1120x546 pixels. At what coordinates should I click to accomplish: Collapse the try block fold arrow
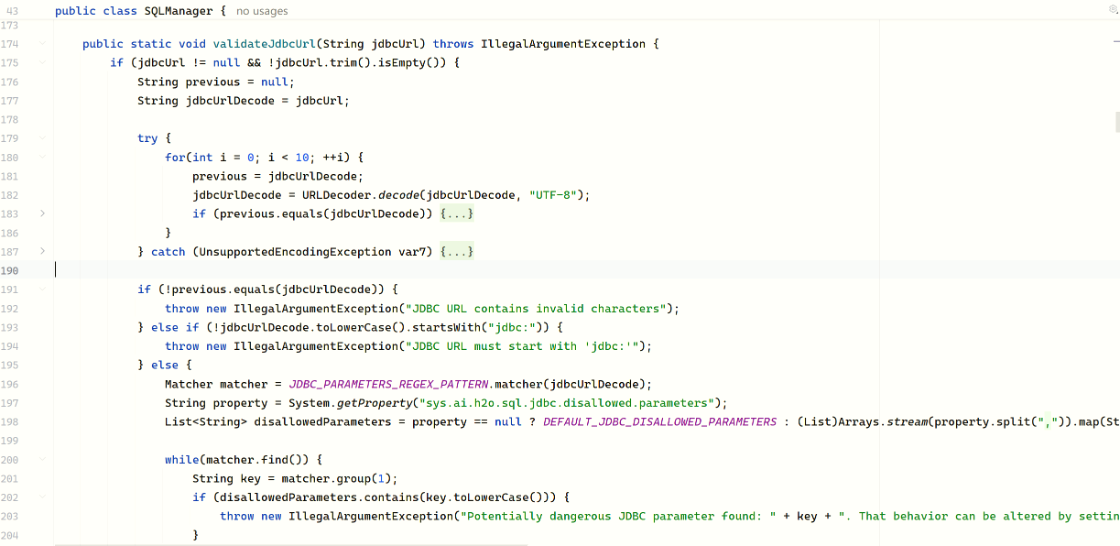tap(42, 139)
